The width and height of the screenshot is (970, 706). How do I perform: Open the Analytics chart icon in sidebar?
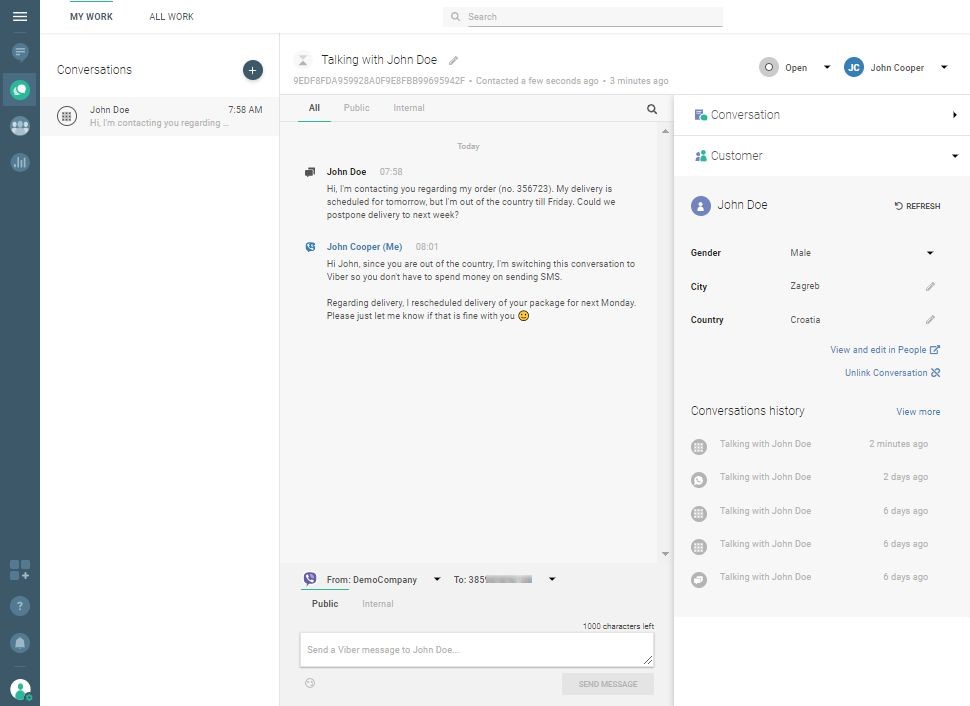pyautogui.click(x=20, y=162)
